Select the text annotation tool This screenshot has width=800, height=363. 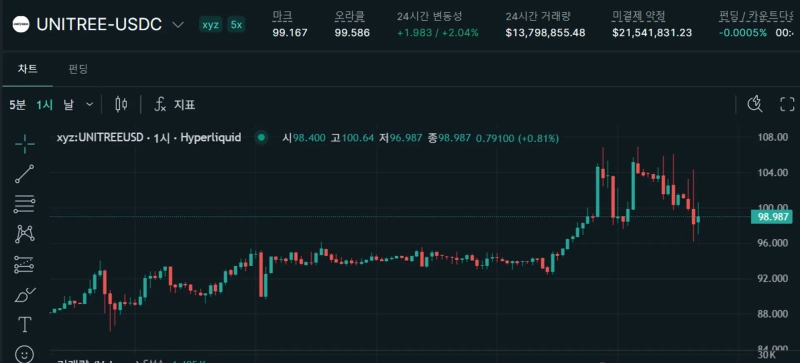(24, 324)
